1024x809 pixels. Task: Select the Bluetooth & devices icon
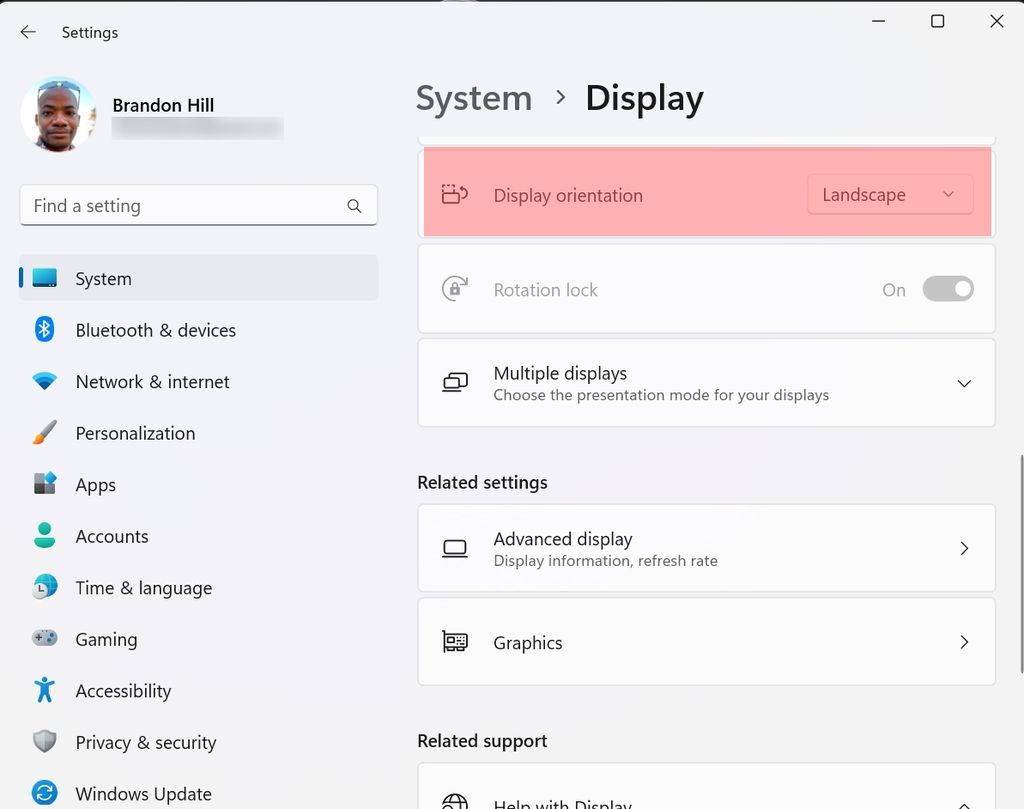click(45, 330)
